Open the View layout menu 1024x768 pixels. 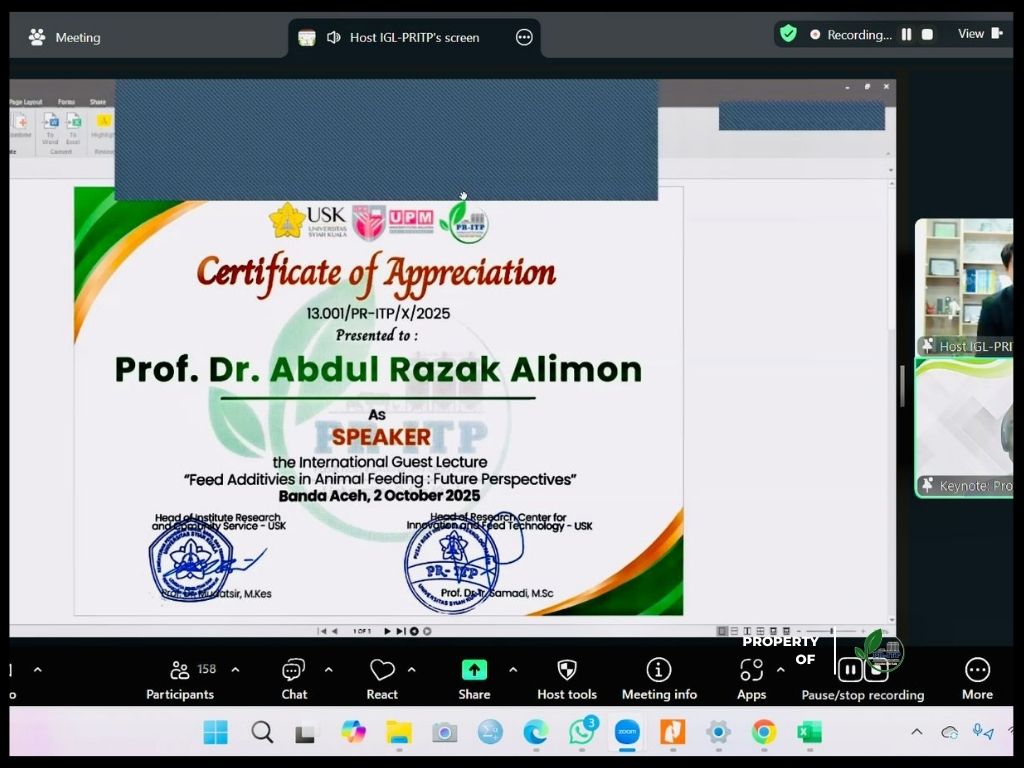[979, 34]
